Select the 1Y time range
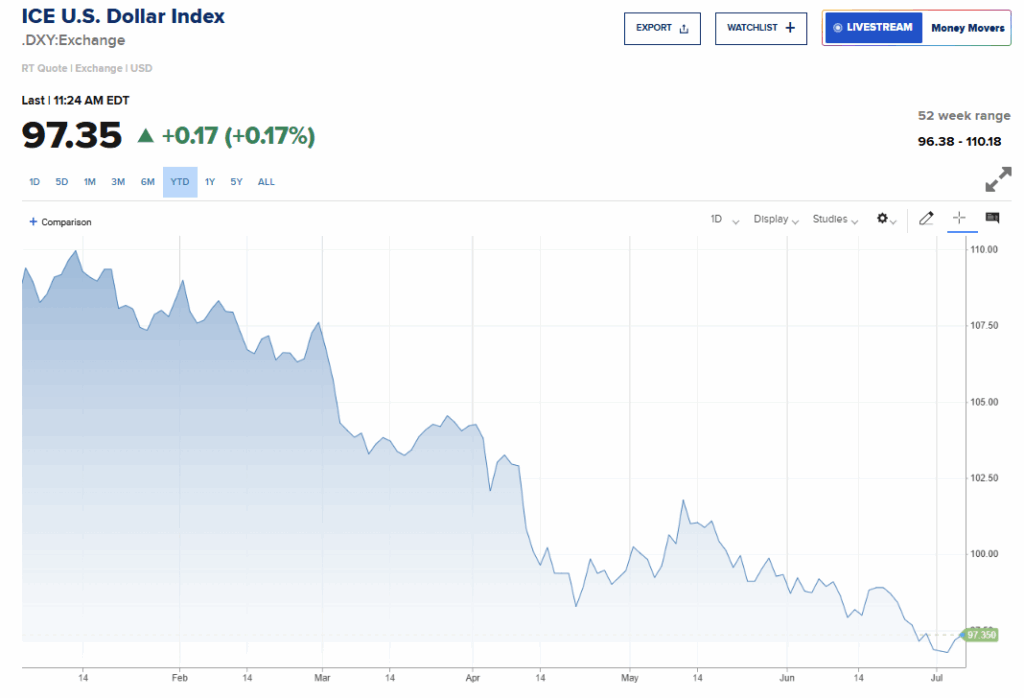Screen dimensions: 1024x698 tap(210, 182)
